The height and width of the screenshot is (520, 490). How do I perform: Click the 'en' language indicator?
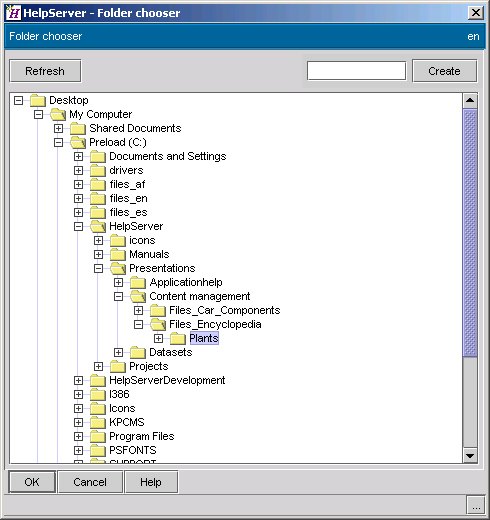pos(473,36)
